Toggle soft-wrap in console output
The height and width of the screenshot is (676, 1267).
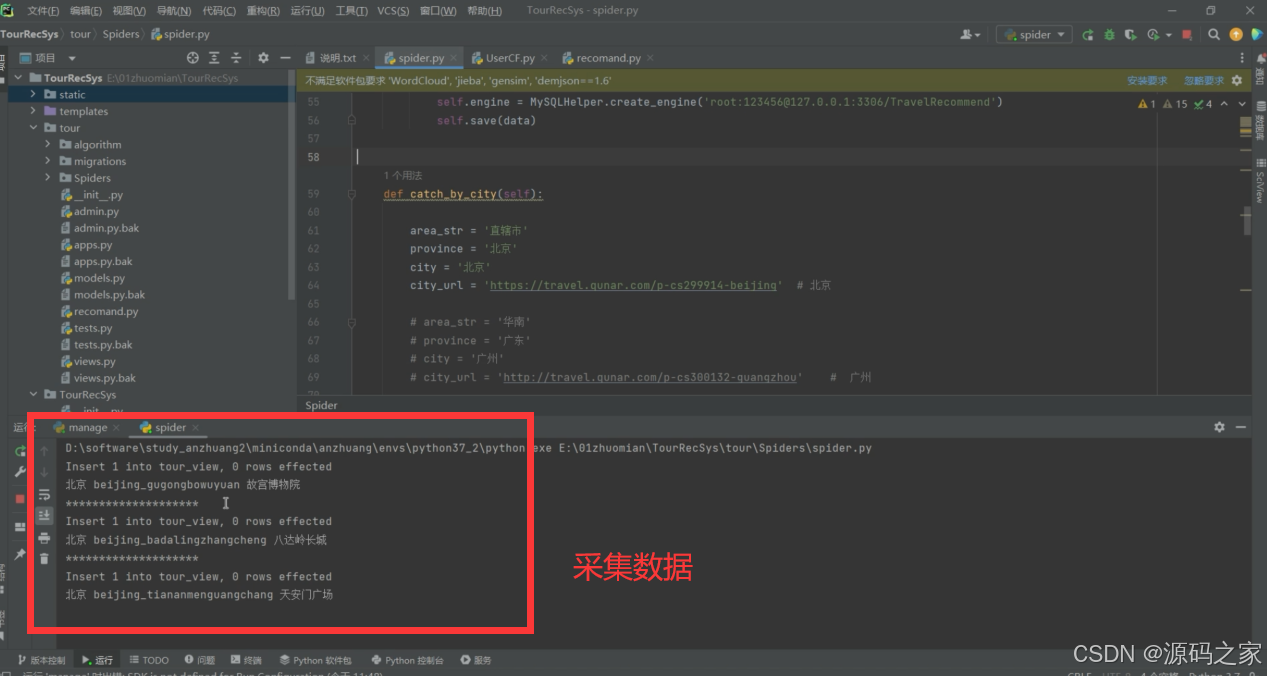pos(44,495)
